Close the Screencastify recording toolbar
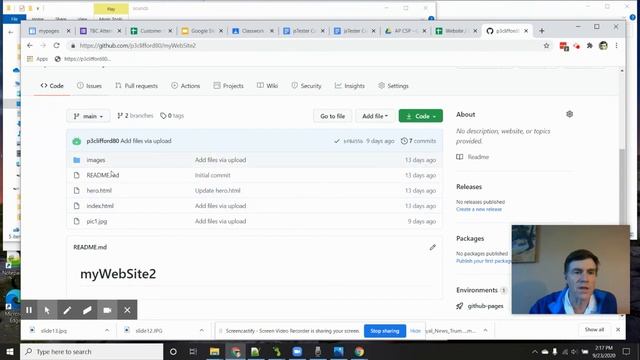The width and height of the screenshot is (640, 360). (127, 310)
